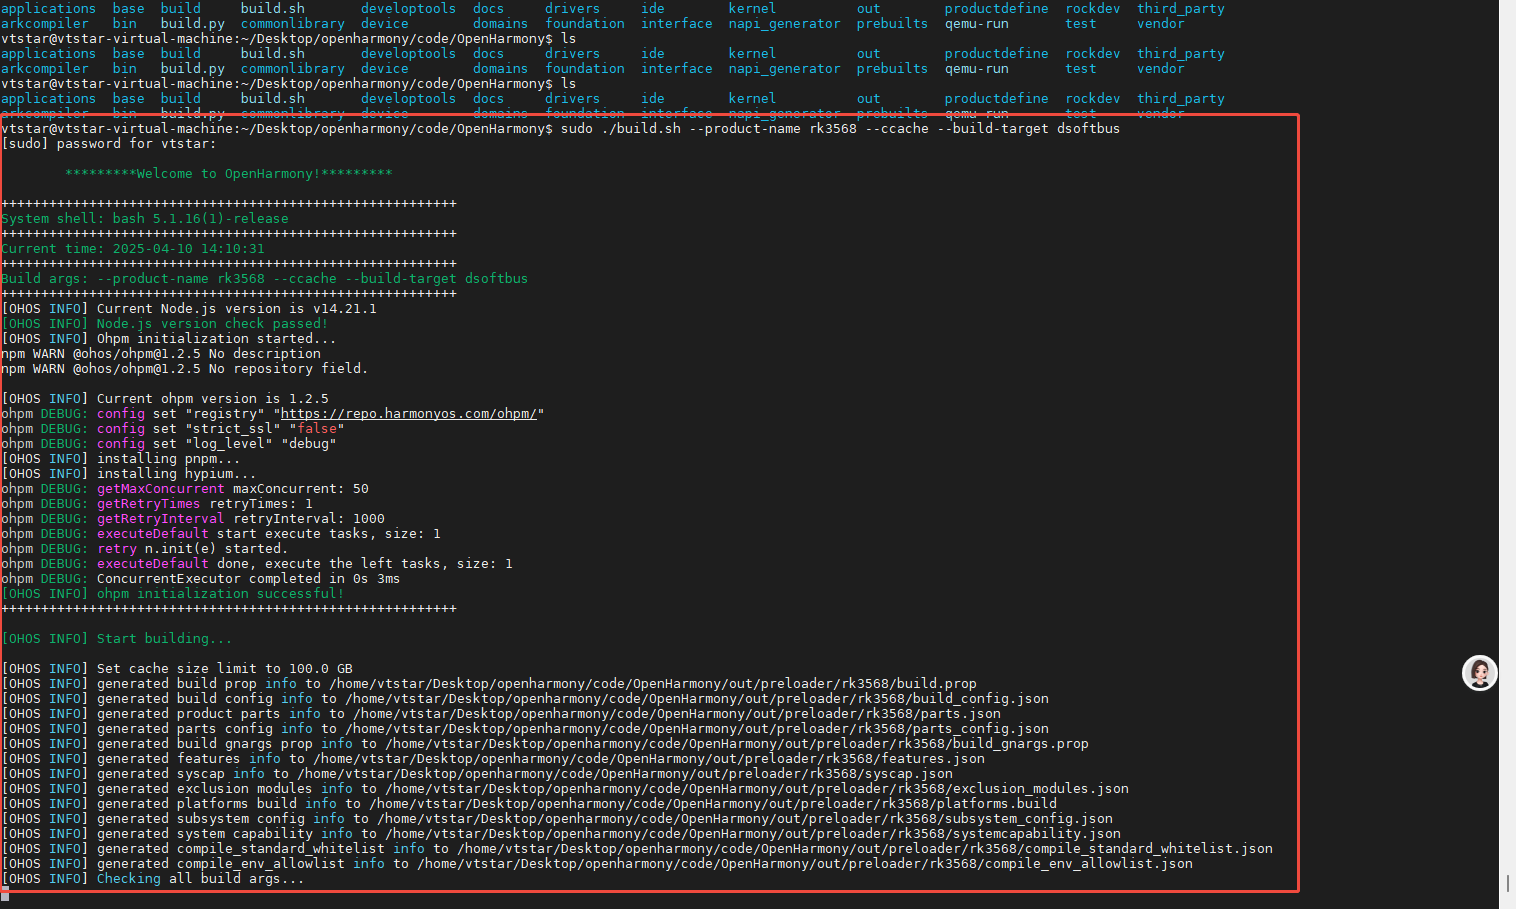Image resolution: width=1516 pixels, height=909 pixels.
Task: Click the round avatar icon beside the terminal
Action: [x=1479, y=673]
